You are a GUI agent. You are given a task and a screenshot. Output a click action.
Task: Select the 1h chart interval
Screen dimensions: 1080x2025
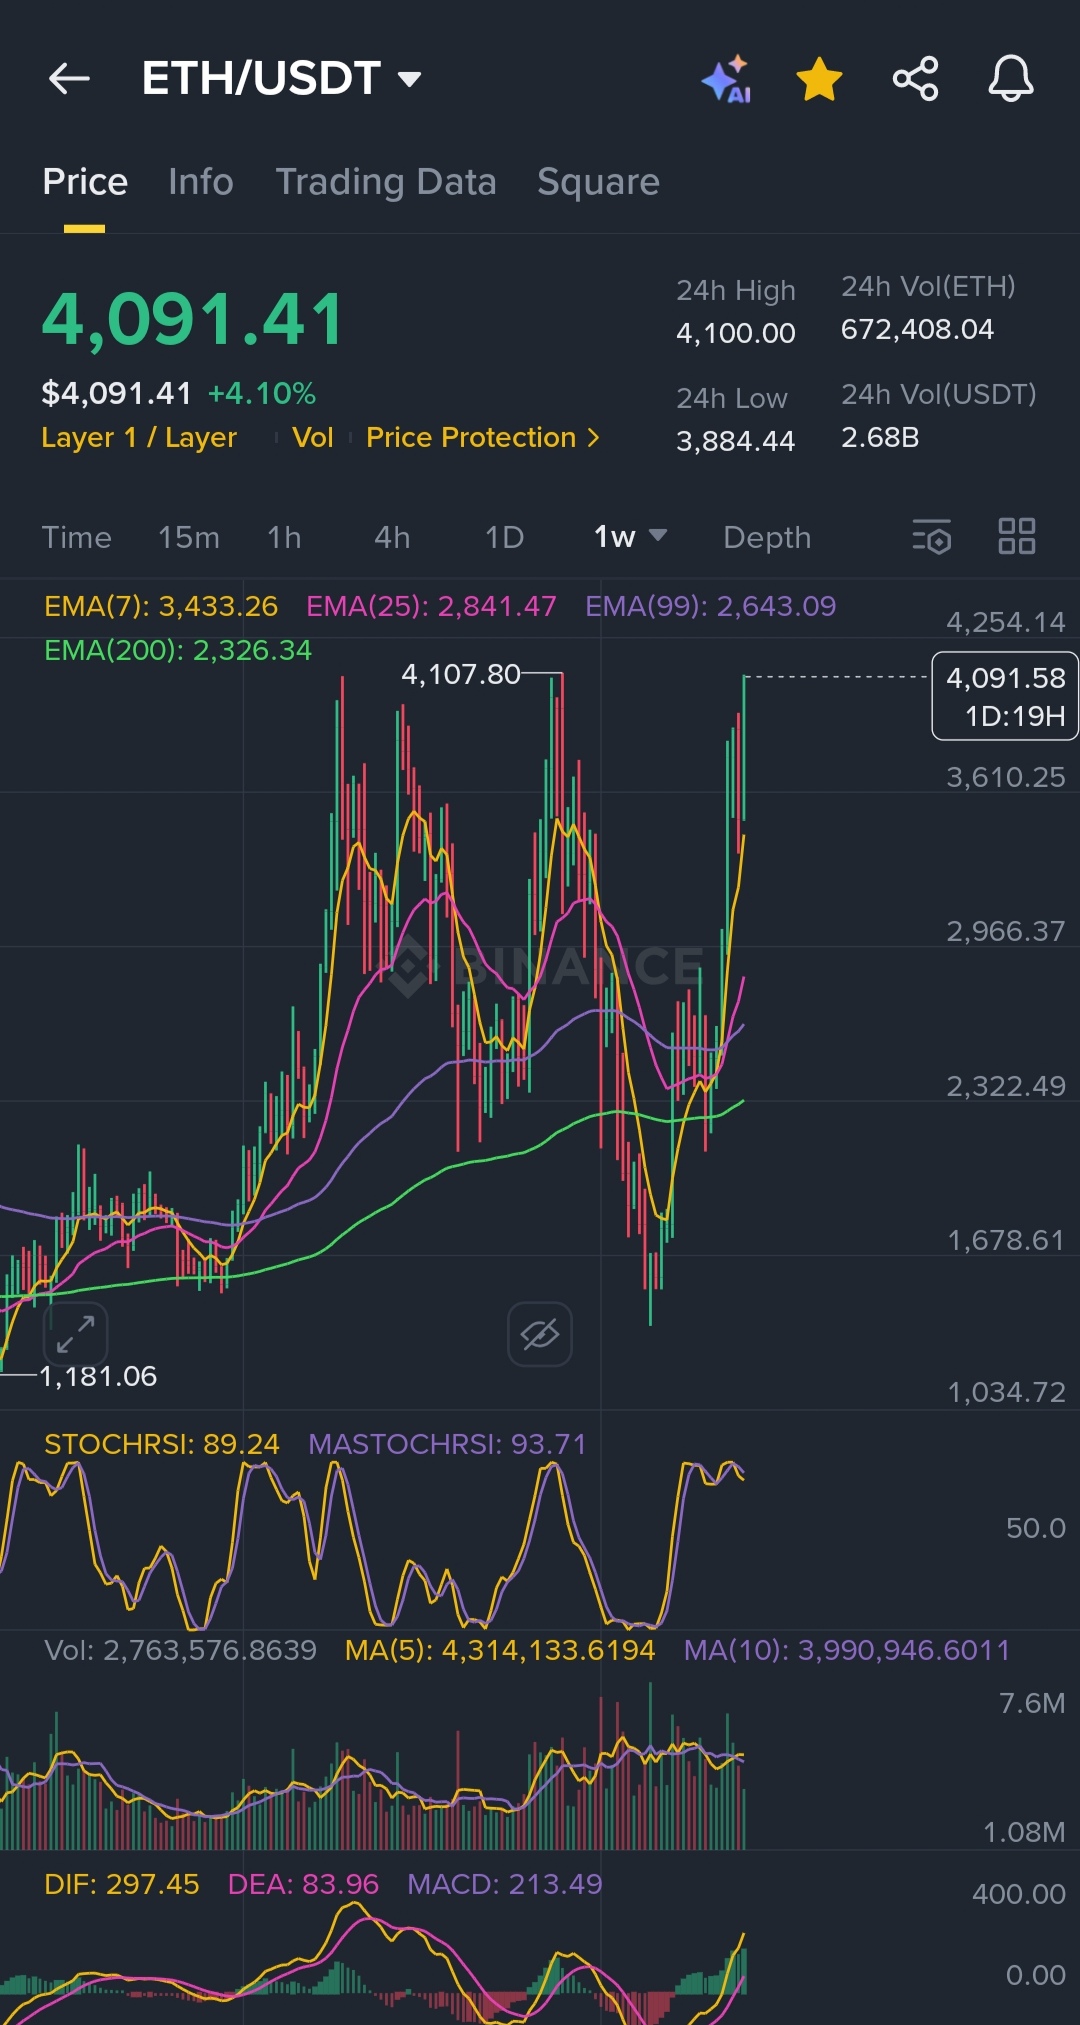click(x=284, y=537)
